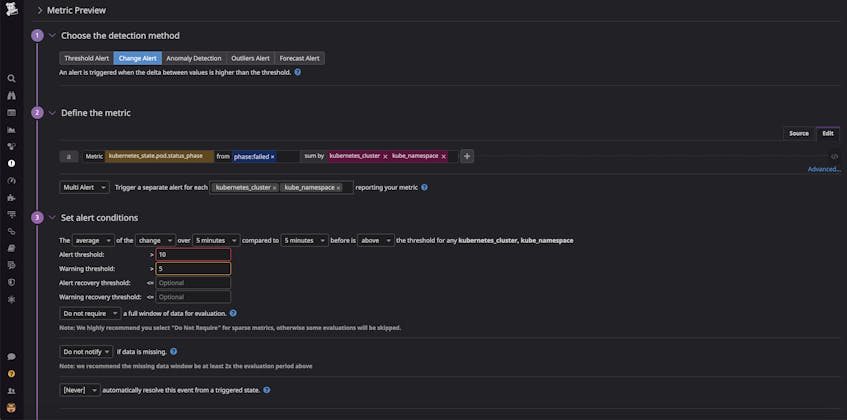Open the 'average' aggregation dropdown
This screenshot has height=420, width=847.
click(93, 240)
